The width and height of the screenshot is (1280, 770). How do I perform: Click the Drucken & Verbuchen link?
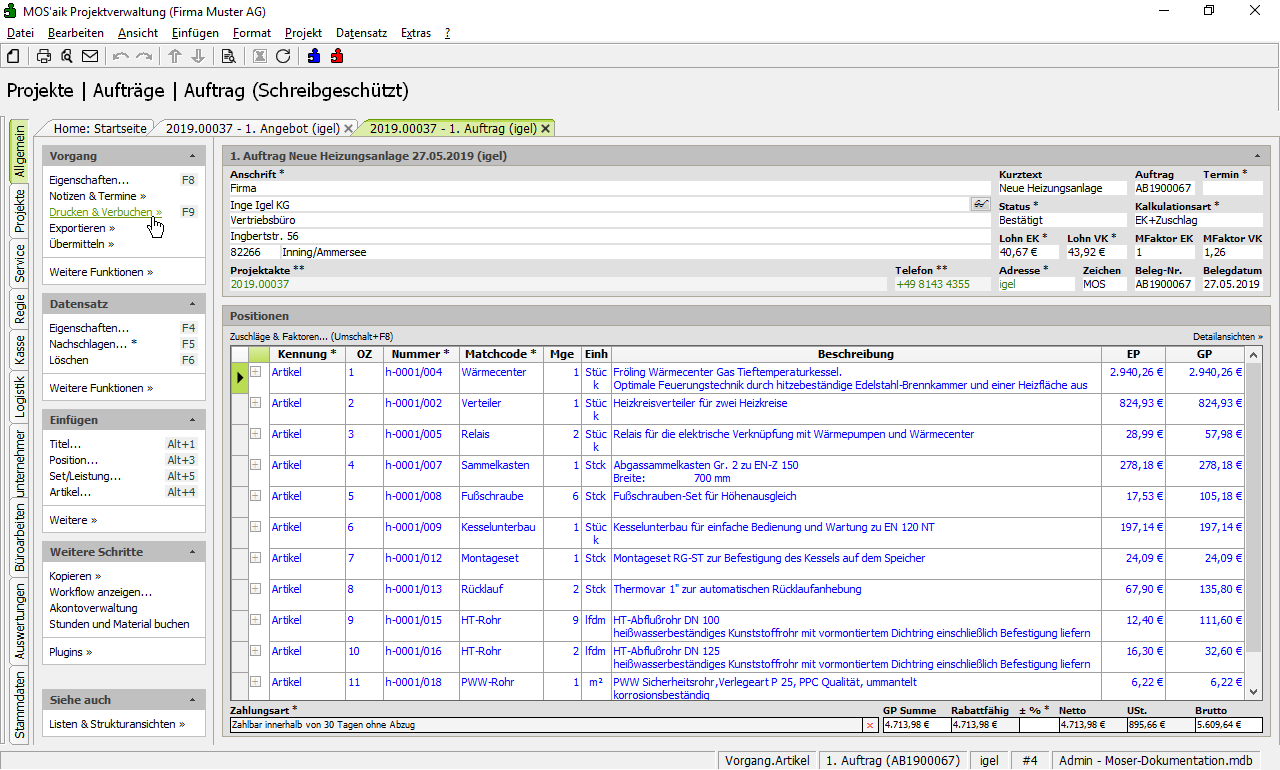pyautogui.click(x=101, y=212)
